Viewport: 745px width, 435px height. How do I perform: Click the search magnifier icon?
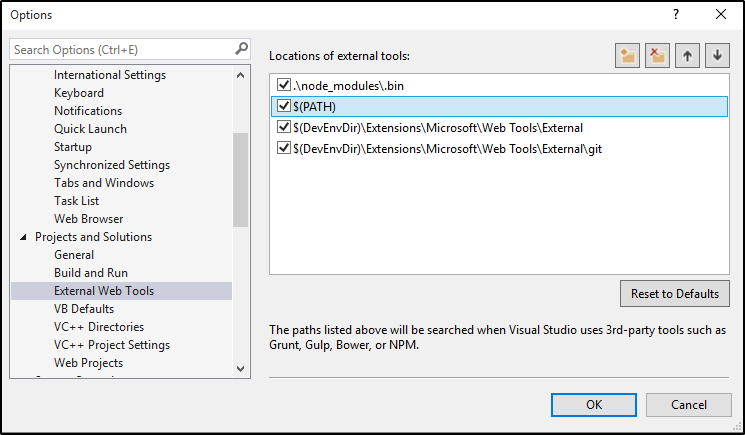pyautogui.click(x=241, y=49)
